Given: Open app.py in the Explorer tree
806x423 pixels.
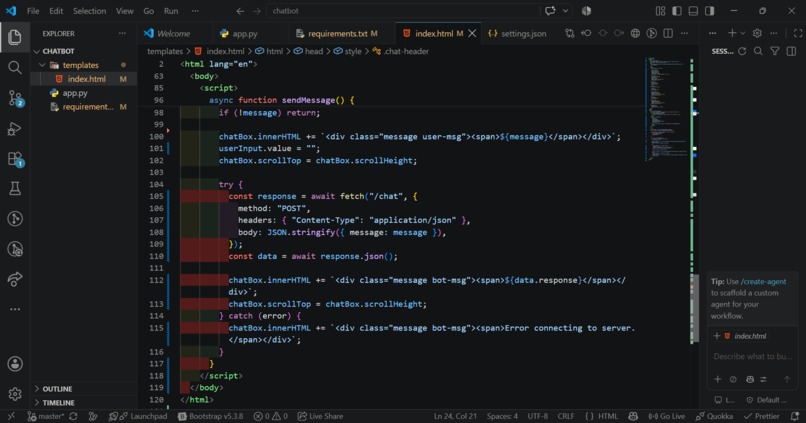Looking at the screenshot, I should [x=75, y=93].
